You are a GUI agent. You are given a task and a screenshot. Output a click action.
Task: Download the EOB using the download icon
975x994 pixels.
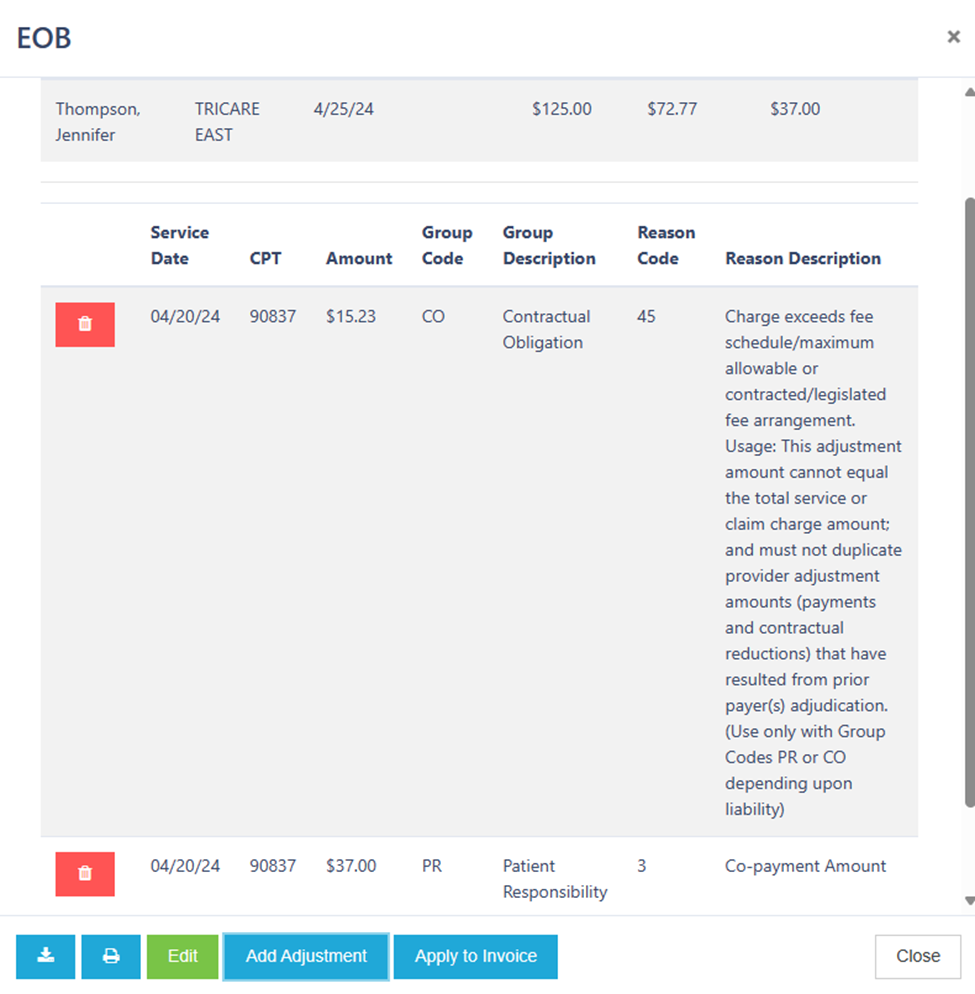46,956
